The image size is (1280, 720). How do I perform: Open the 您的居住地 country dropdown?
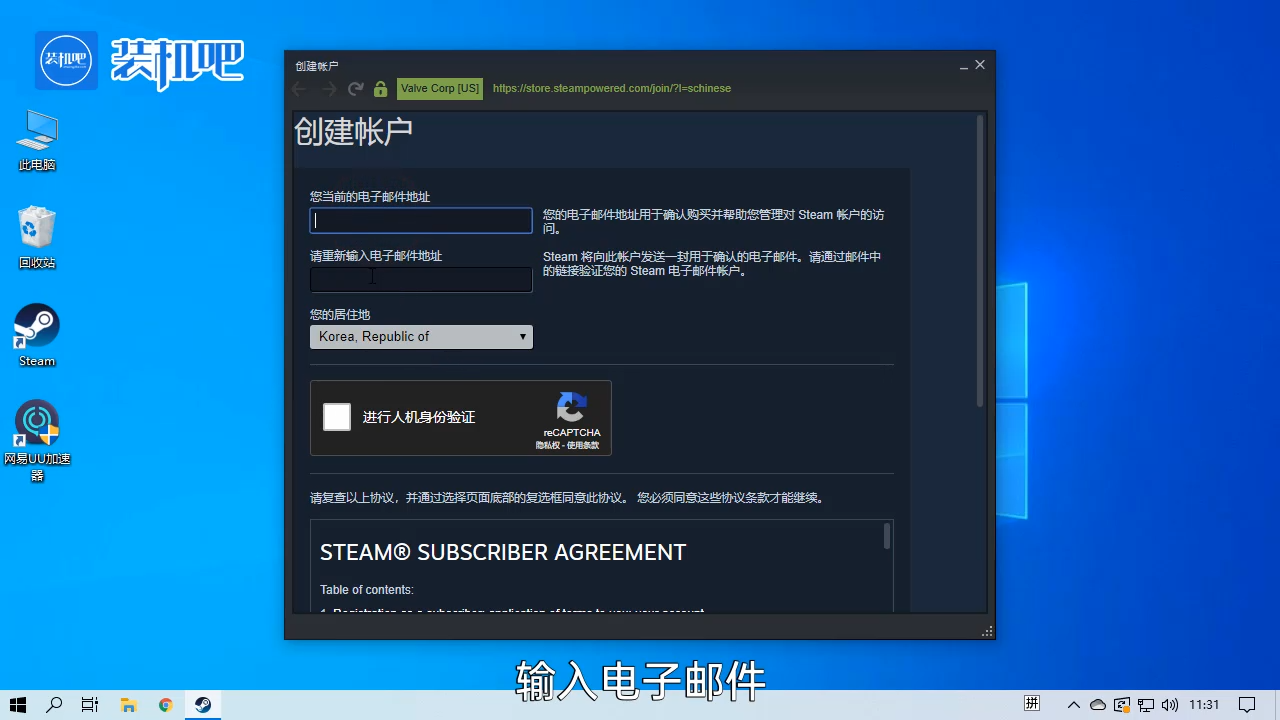point(420,337)
